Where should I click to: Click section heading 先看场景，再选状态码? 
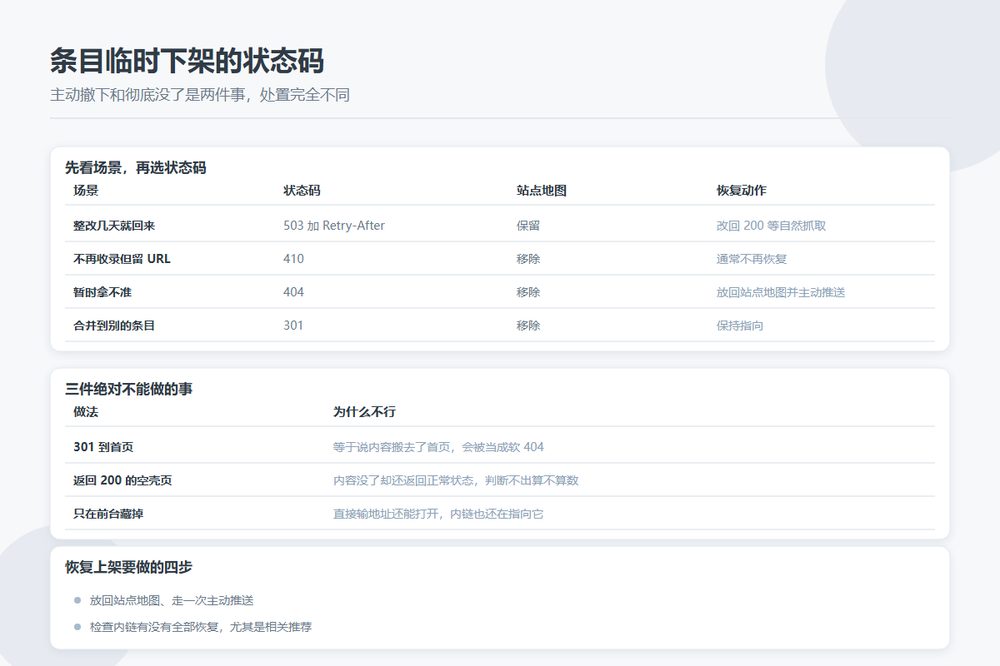tap(135, 168)
